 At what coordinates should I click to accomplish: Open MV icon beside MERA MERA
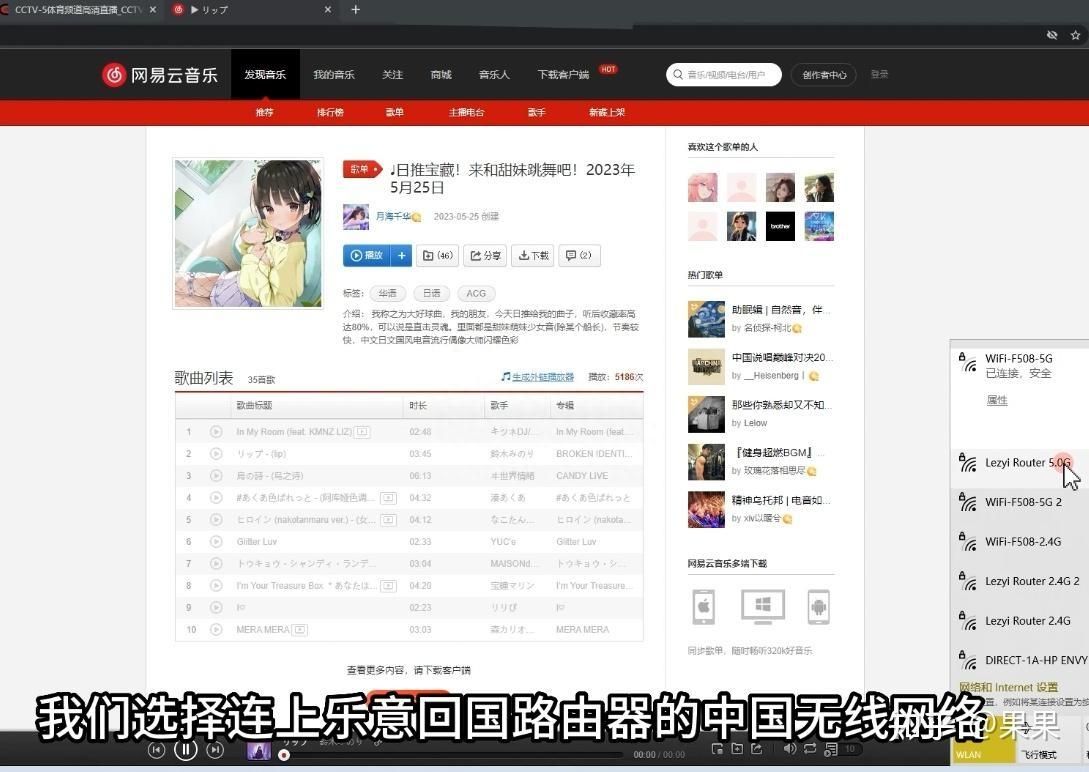300,630
